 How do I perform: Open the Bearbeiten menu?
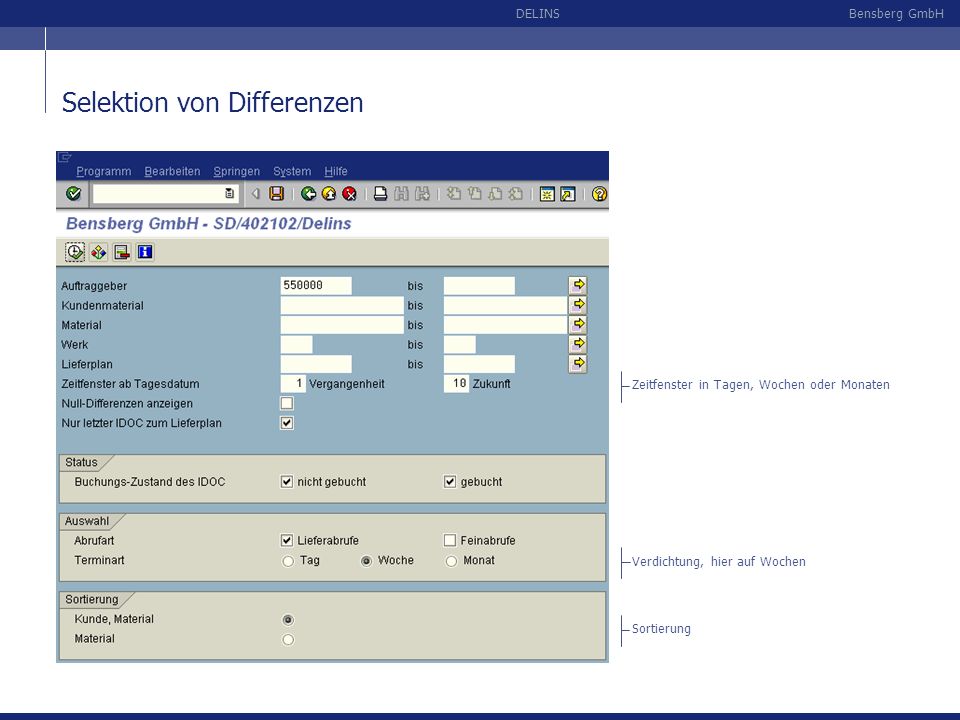click(x=172, y=171)
